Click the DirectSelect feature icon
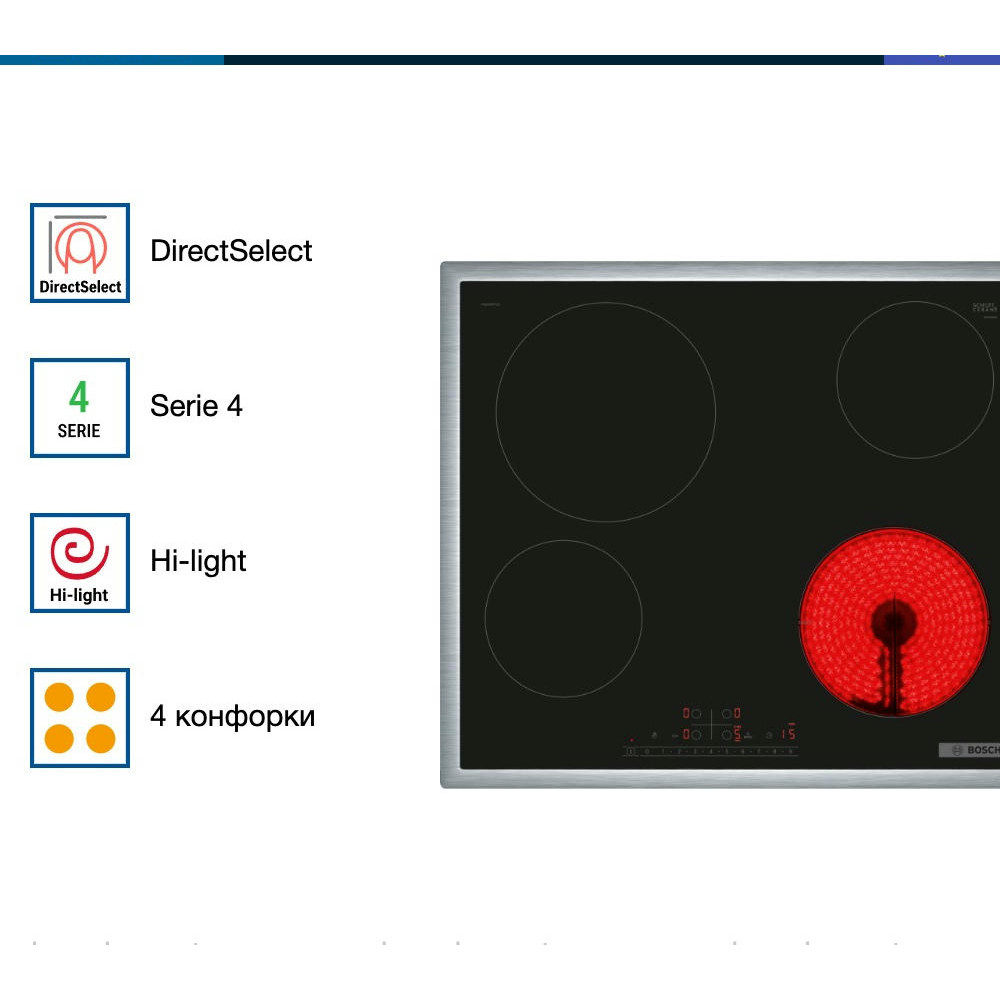This screenshot has width=1000, height=1000. click(x=80, y=253)
